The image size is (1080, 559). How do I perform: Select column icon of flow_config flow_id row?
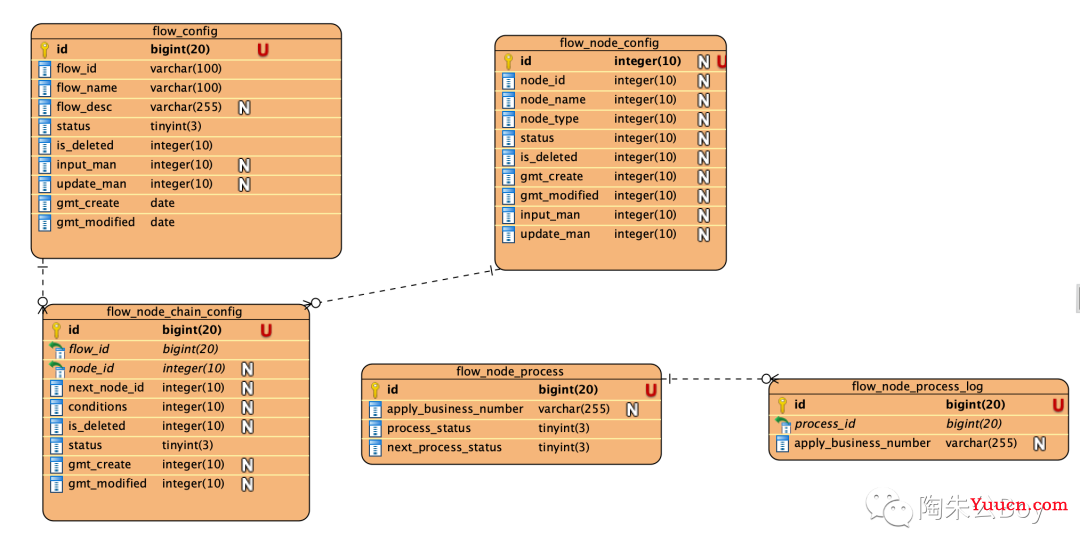point(45,69)
